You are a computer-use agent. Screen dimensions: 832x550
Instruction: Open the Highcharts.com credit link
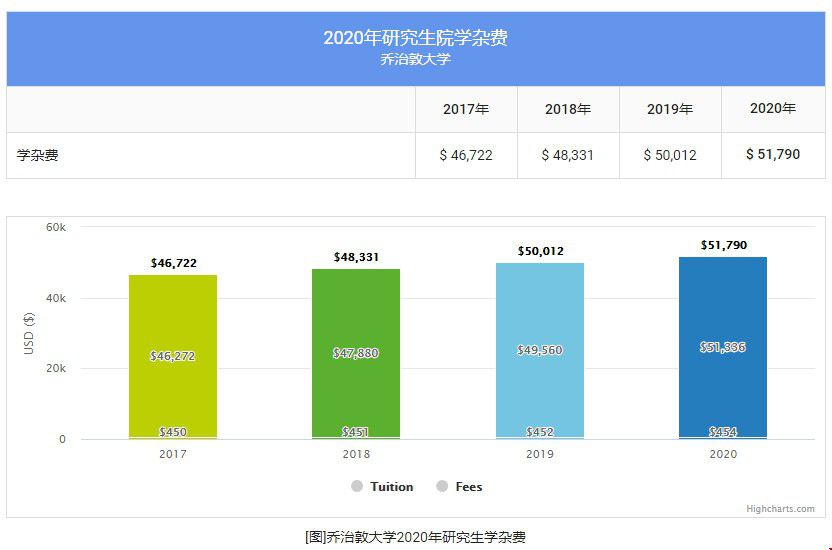[780, 509]
